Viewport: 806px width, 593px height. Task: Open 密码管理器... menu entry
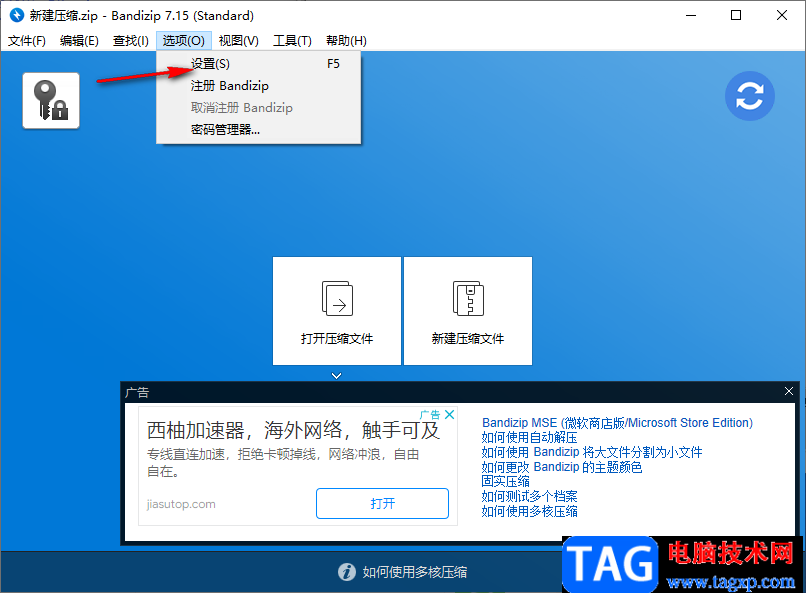[x=259, y=129]
